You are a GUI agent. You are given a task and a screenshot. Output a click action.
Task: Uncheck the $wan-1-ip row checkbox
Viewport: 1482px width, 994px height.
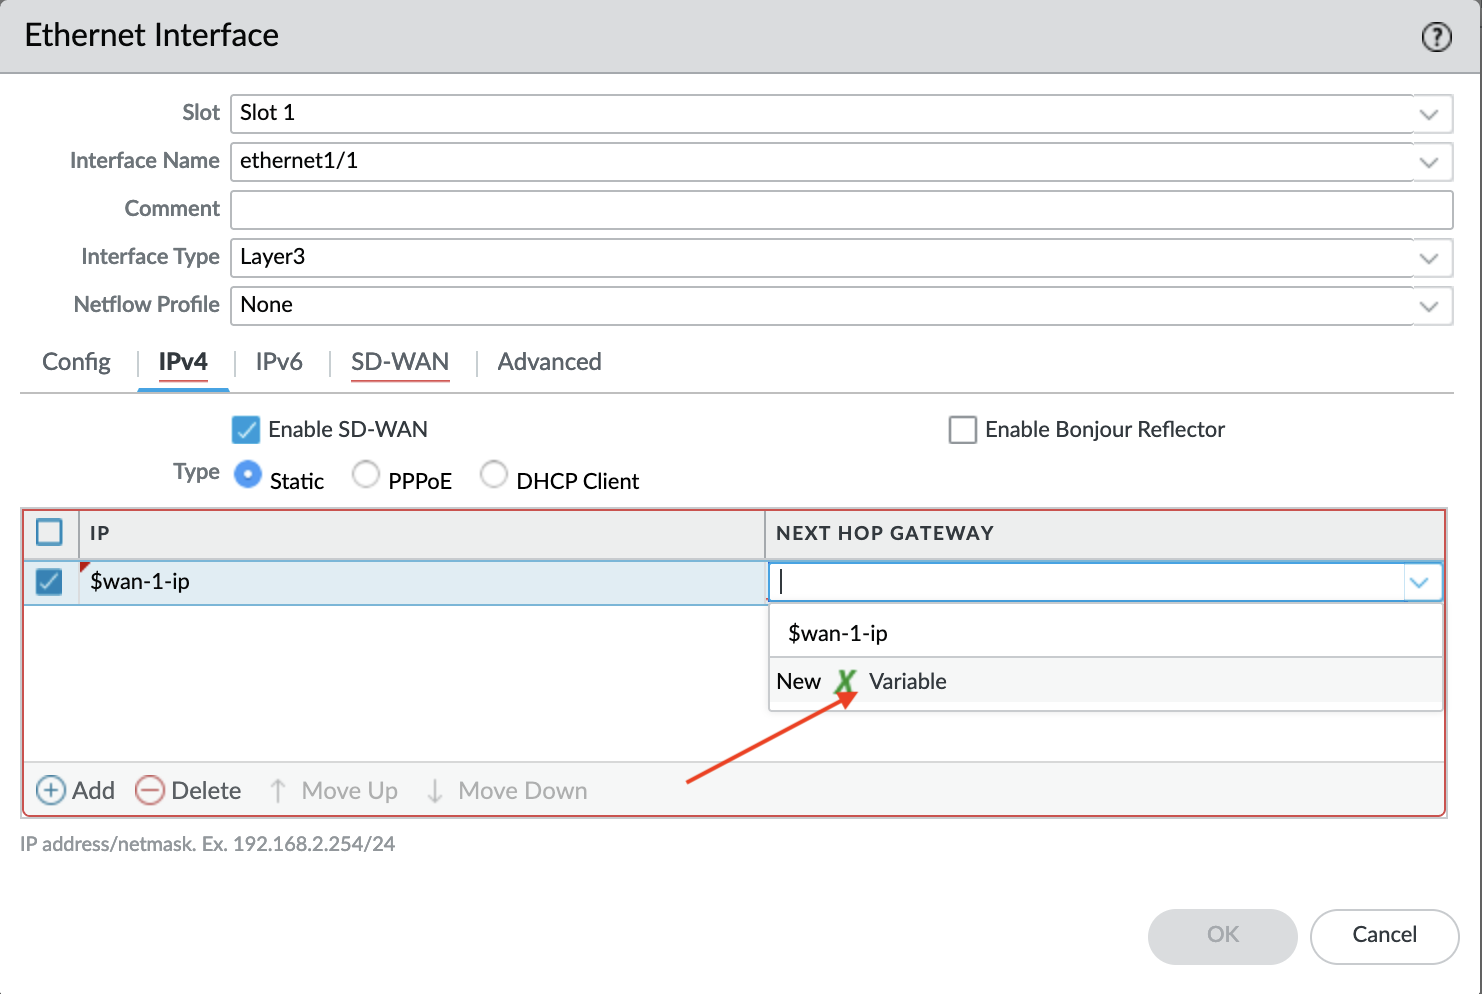coord(49,581)
